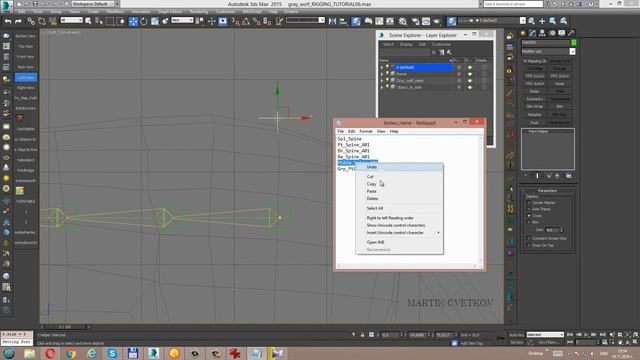Open the Hierarchy tab in command panel
The height and width of the screenshot is (360, 640).
point(542,33)
